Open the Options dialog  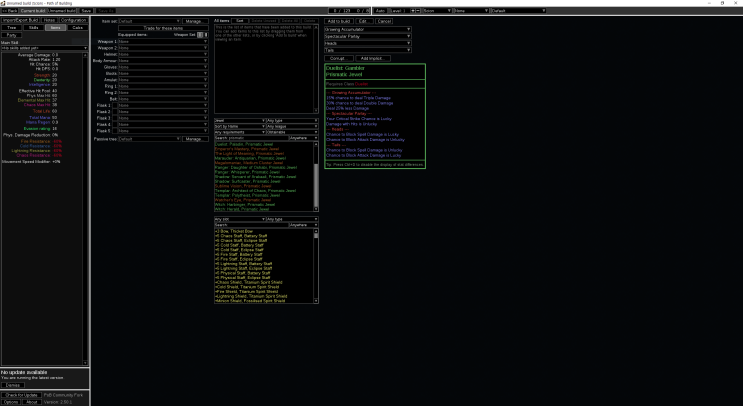tap(11, 402)
